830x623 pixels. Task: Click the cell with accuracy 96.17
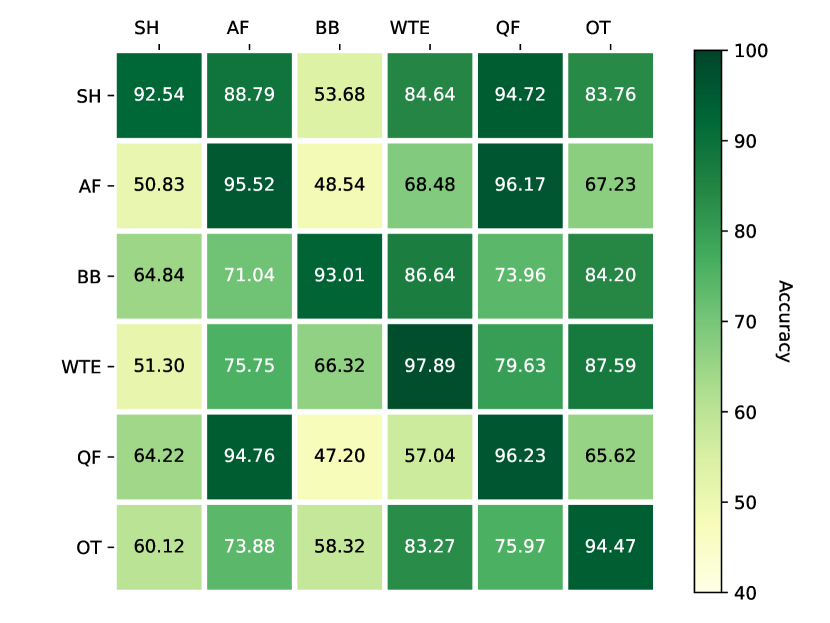pos(520,185)
